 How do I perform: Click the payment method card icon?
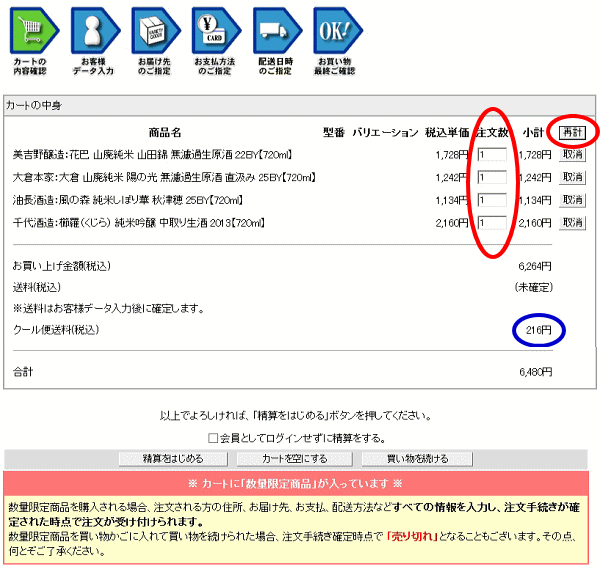click(216, 31)
